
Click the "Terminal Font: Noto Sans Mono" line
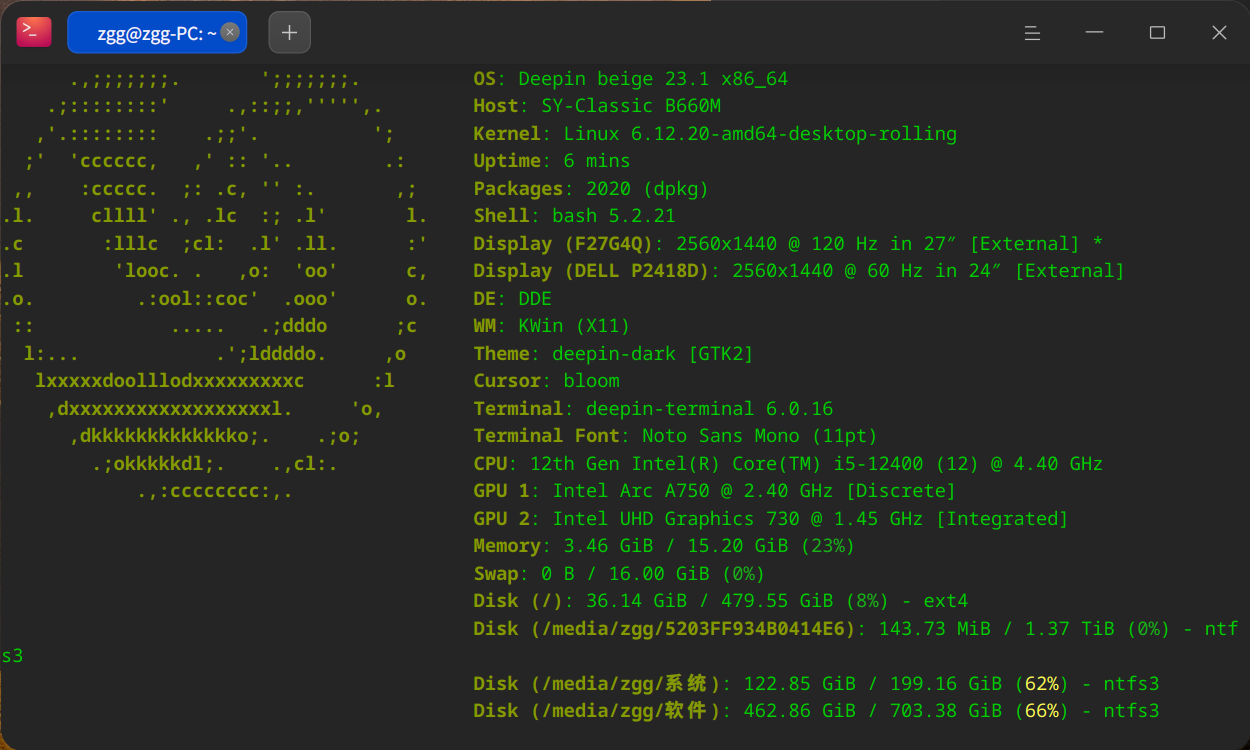676,436
